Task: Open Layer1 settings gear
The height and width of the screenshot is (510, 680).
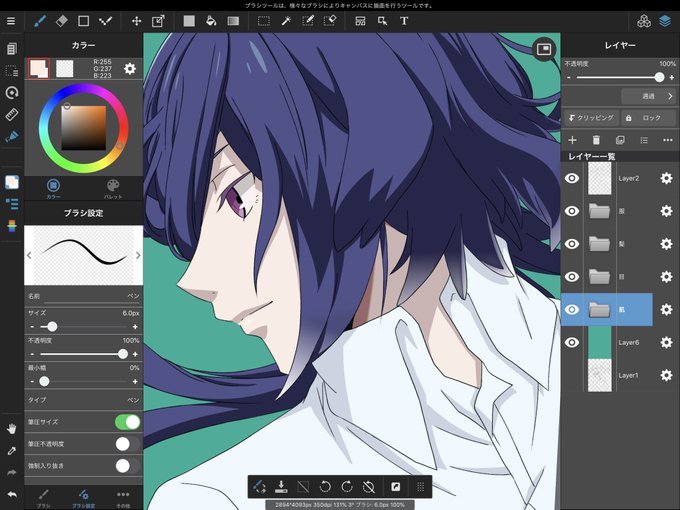Action: pyautogui.click(x=666, y=375)
